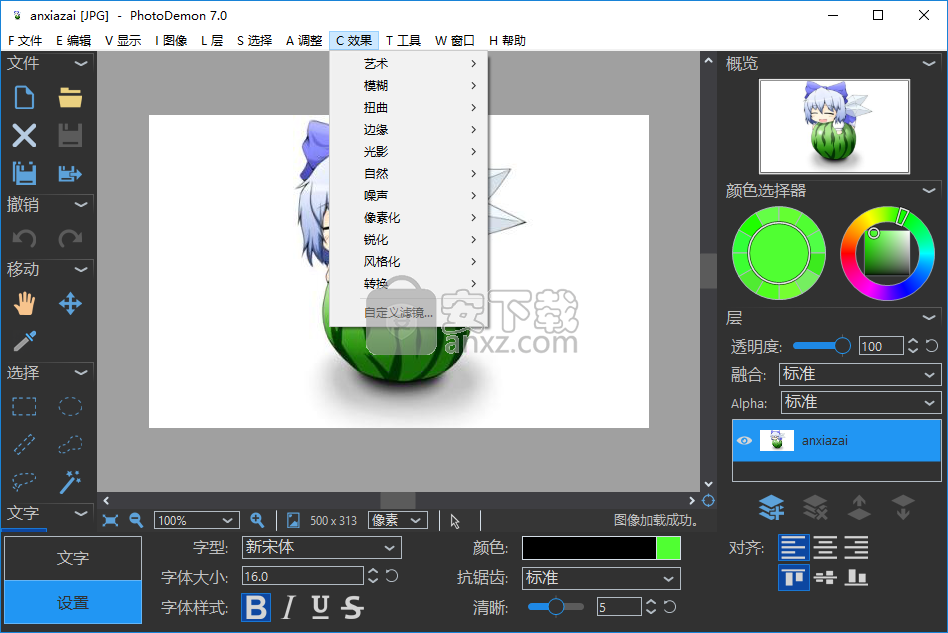Click the black text color swatch
The image size is (948, 633).
pyautogui.click(x=589, y=548)
